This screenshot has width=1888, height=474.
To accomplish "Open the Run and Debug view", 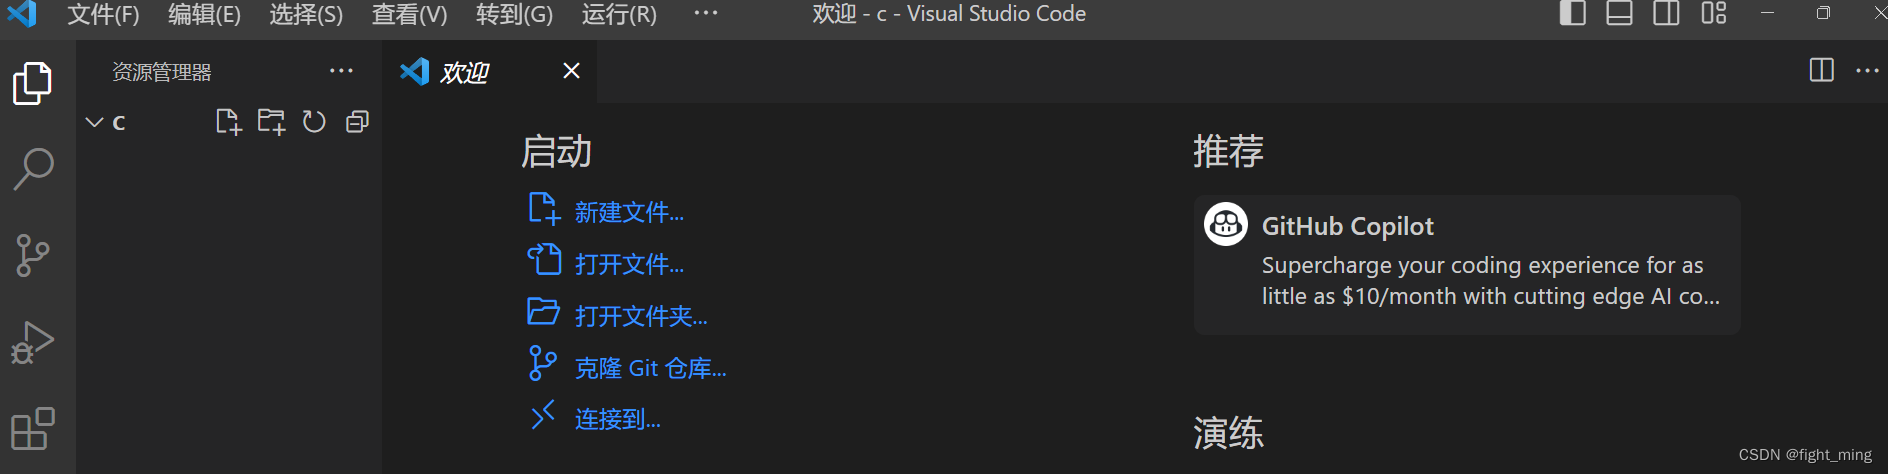I will (33, 342).
